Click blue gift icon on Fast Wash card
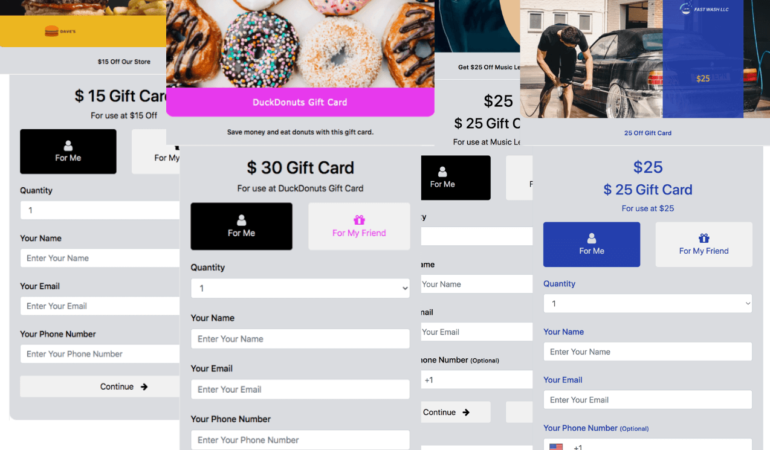This screenshot has width=770, height=450. click(x=704, y=238)
